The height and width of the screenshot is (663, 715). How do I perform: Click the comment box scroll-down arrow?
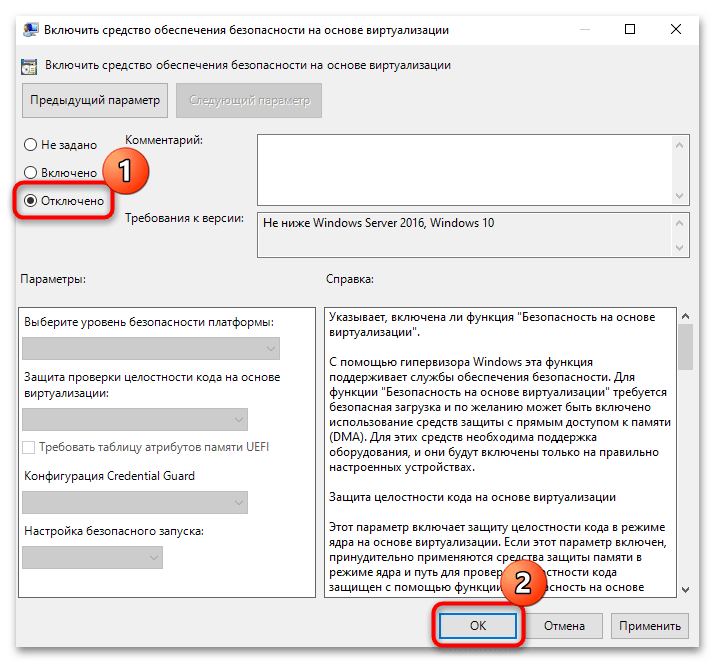679,196
